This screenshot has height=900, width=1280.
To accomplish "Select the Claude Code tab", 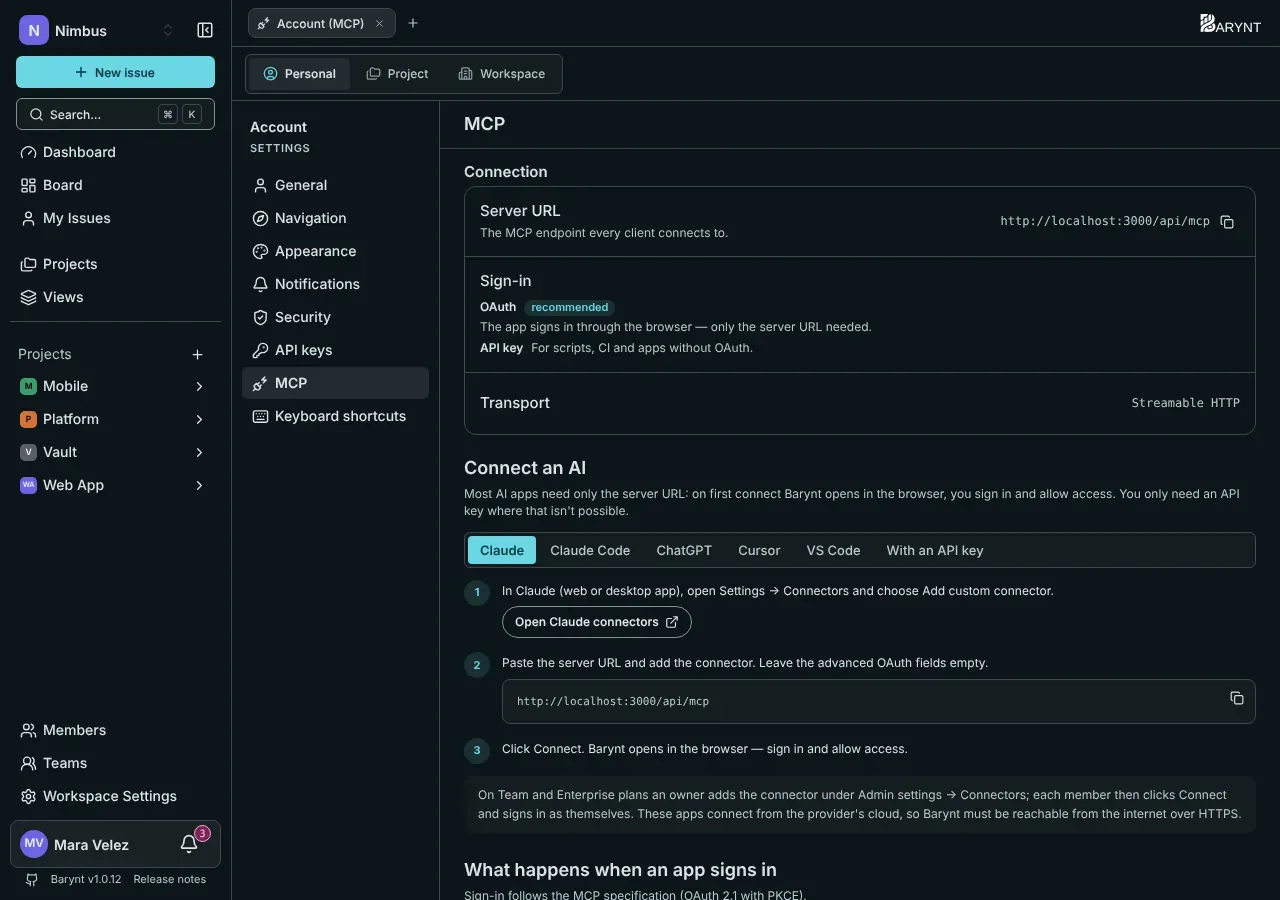I will [590, 550].
